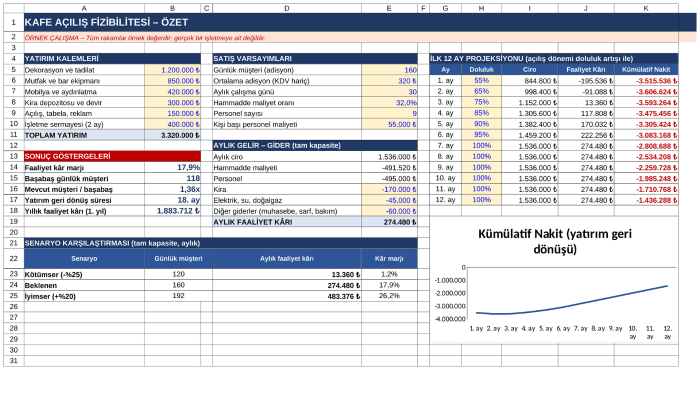Image resolution: width=700 pixels, height=394 pixels.
Task: Select the Doluluk column heading
Action: 481,69
